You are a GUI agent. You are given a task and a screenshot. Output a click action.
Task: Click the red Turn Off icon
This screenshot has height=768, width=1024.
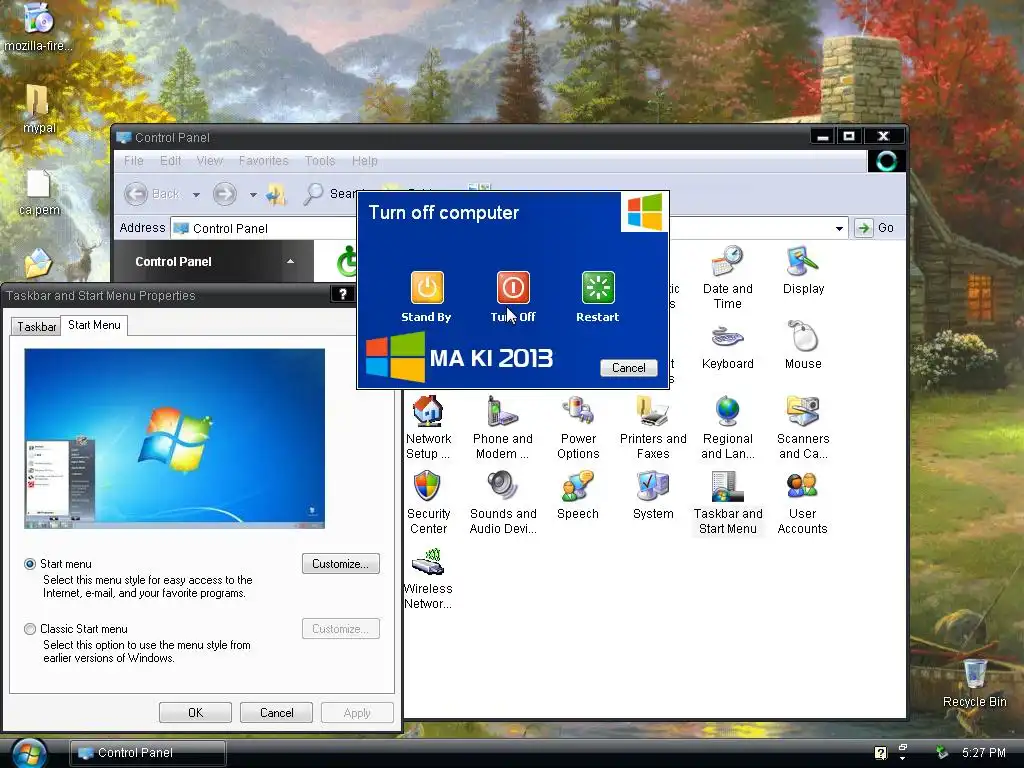tap(513, 288)
